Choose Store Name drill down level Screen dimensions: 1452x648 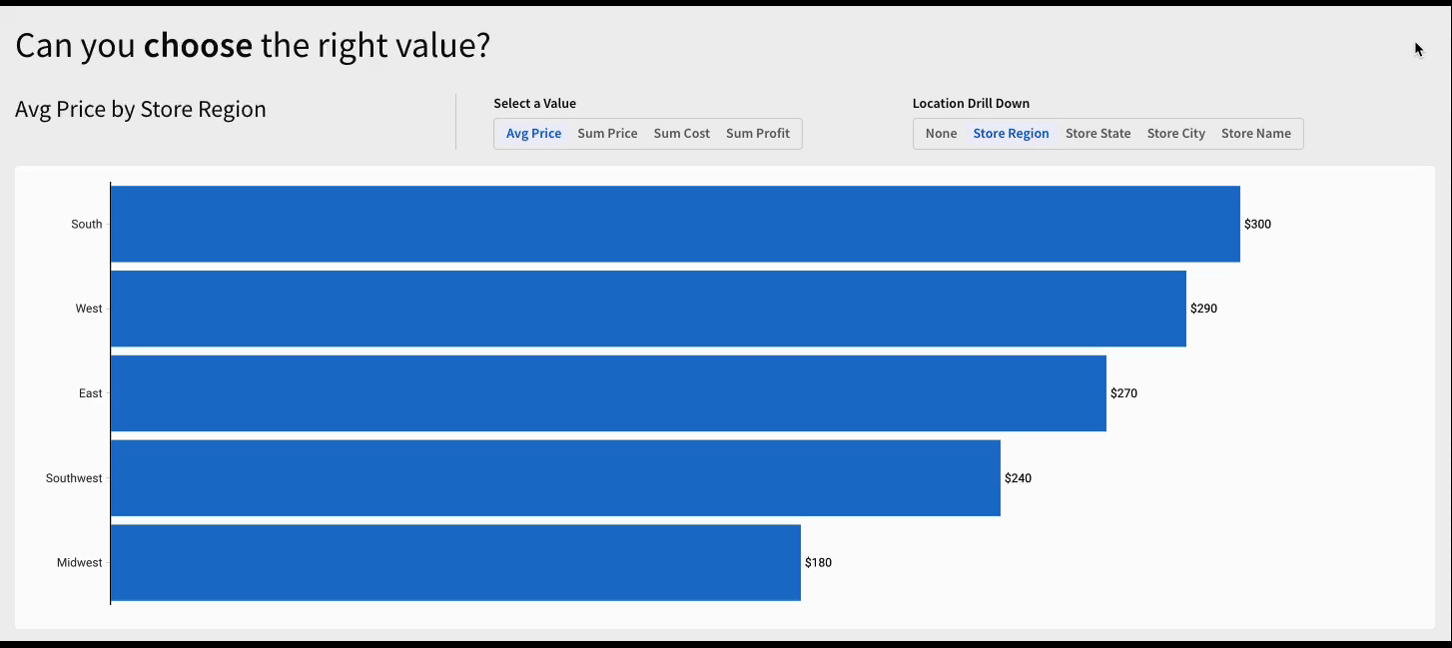(1256, 134)
